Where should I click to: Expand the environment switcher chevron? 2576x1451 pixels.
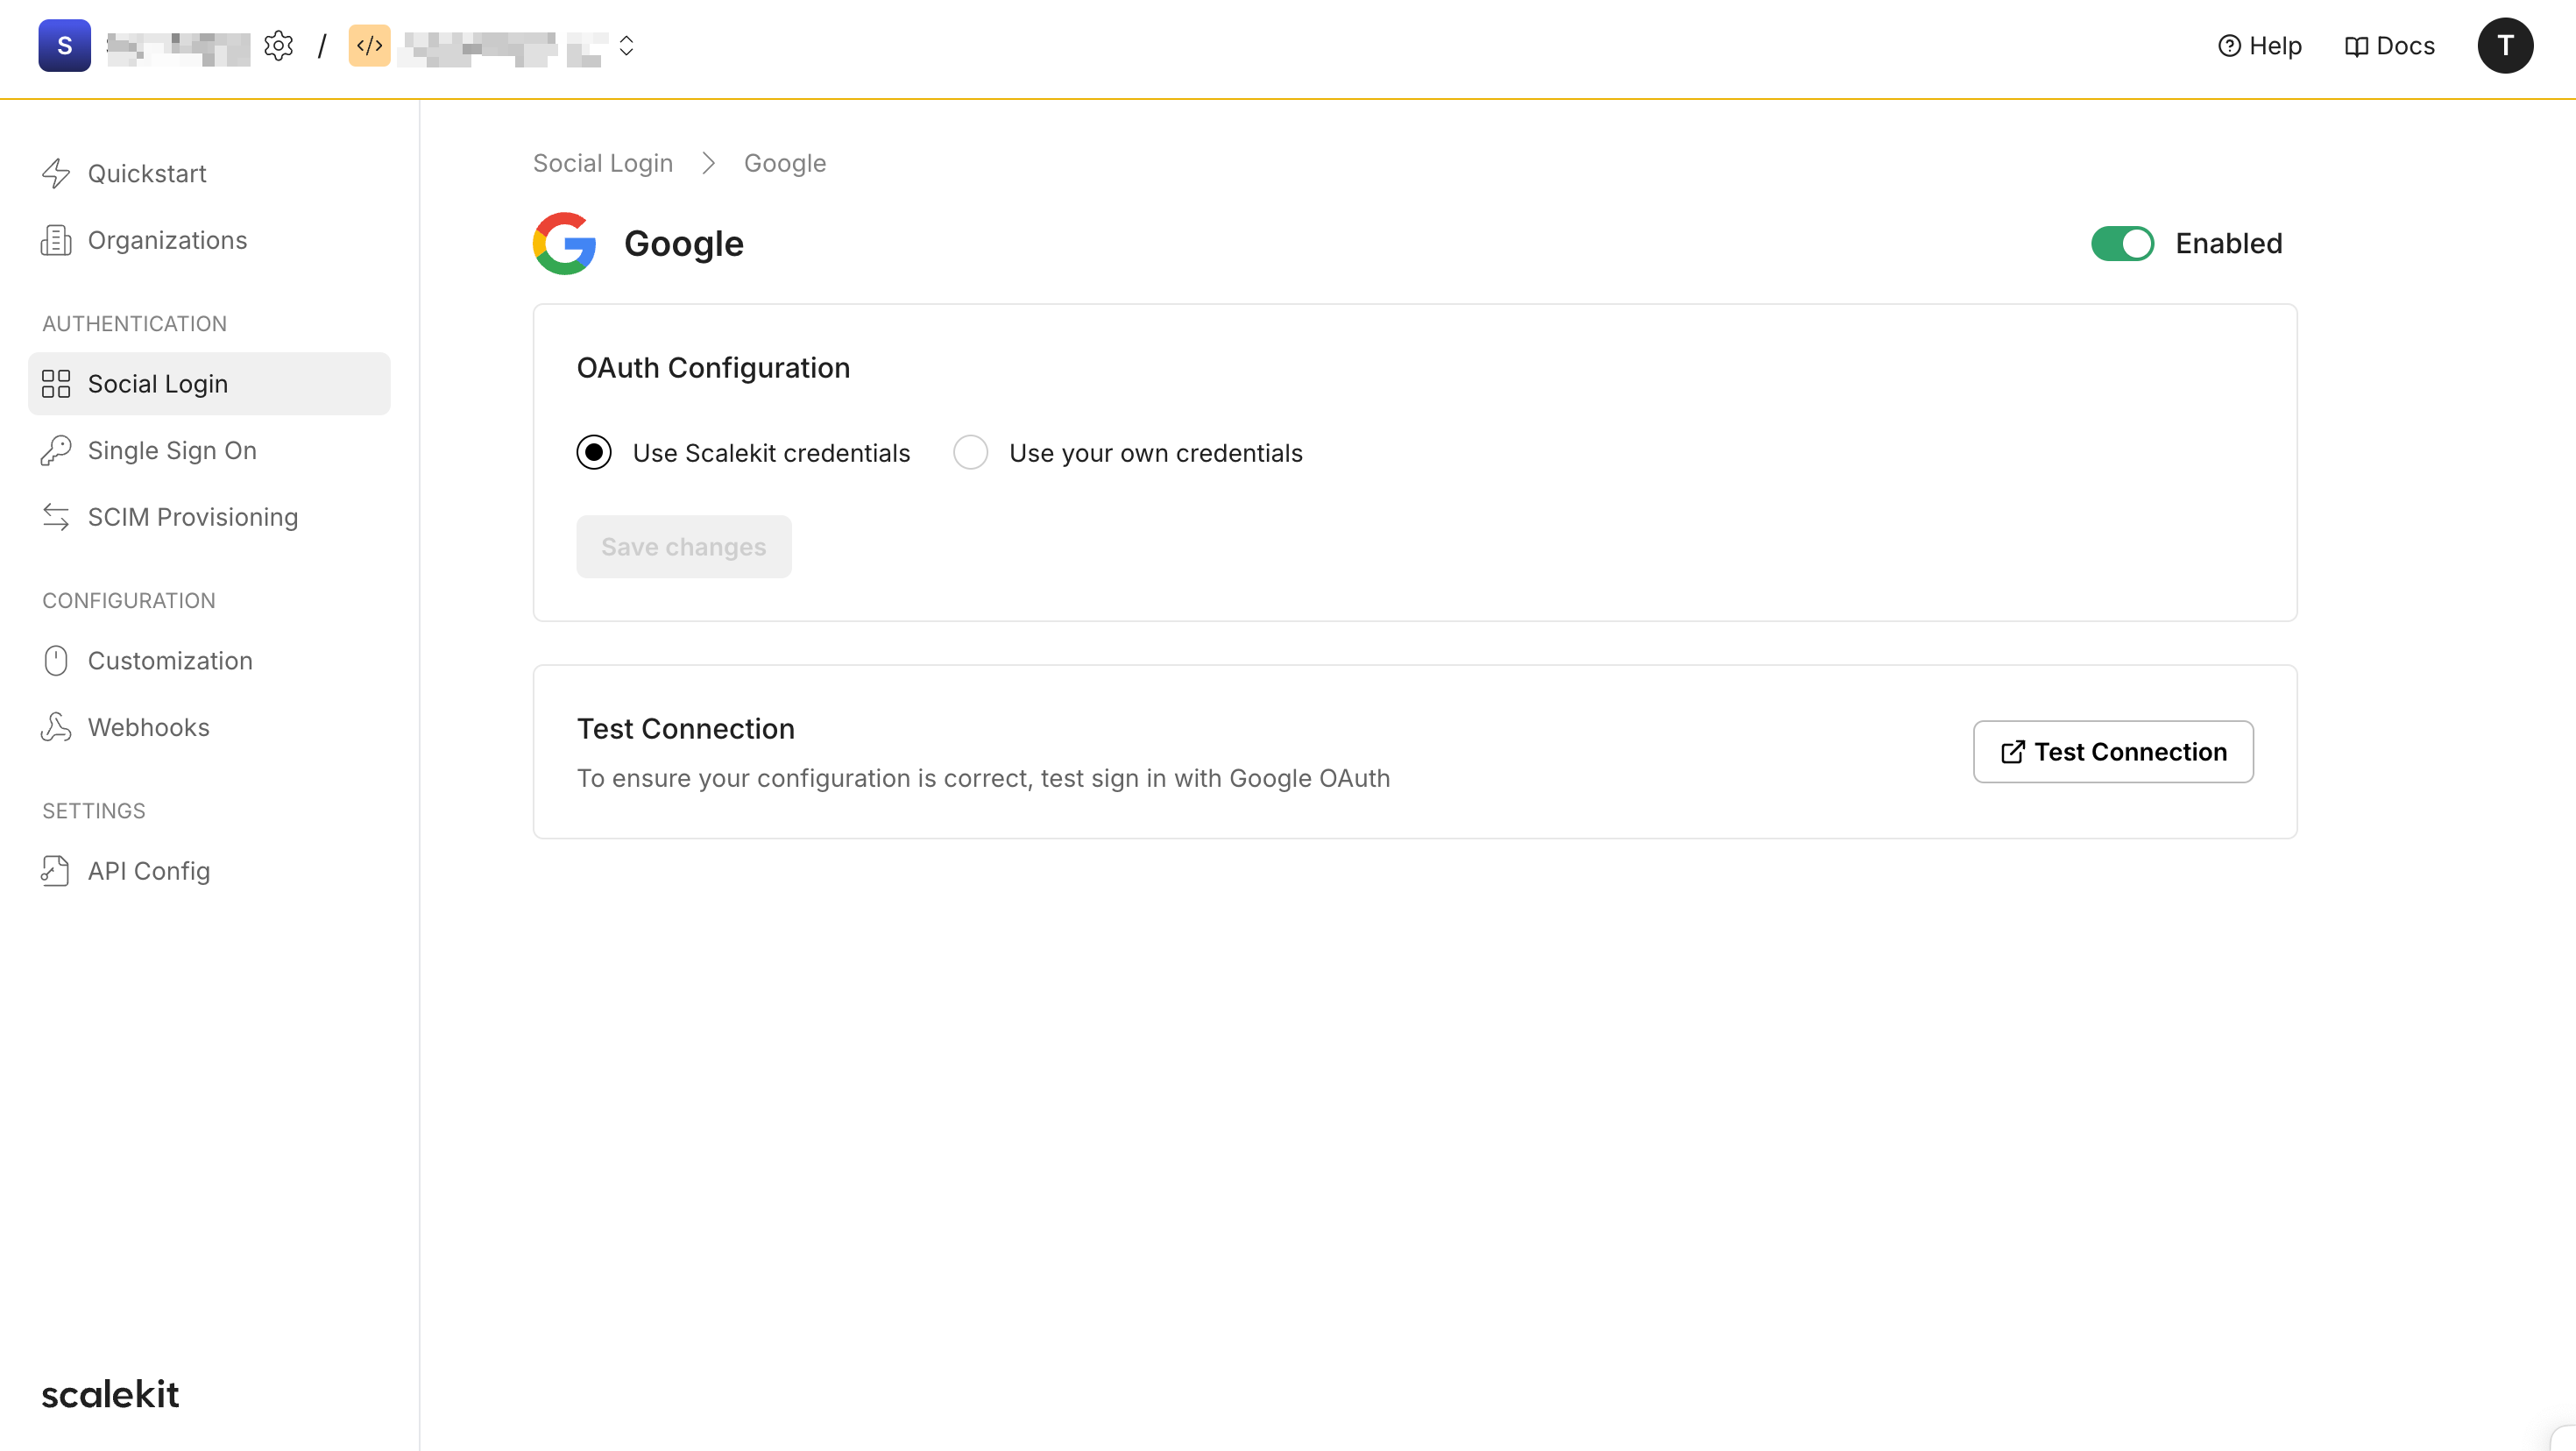coord(627,46)
